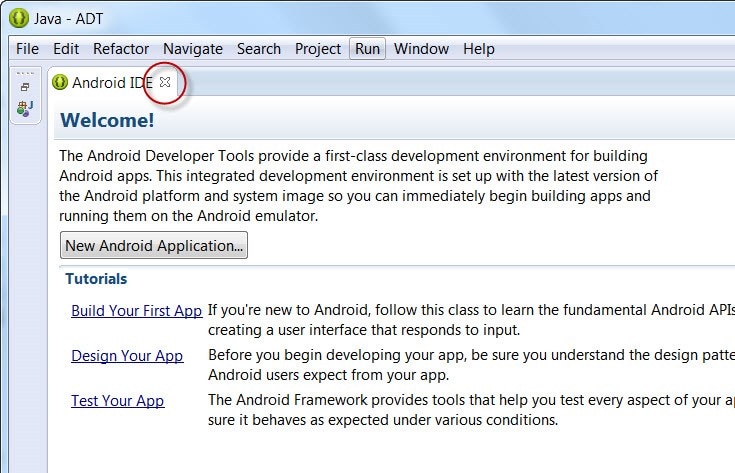
Task: Open the Help menu
Action: (x=479, y=49)
